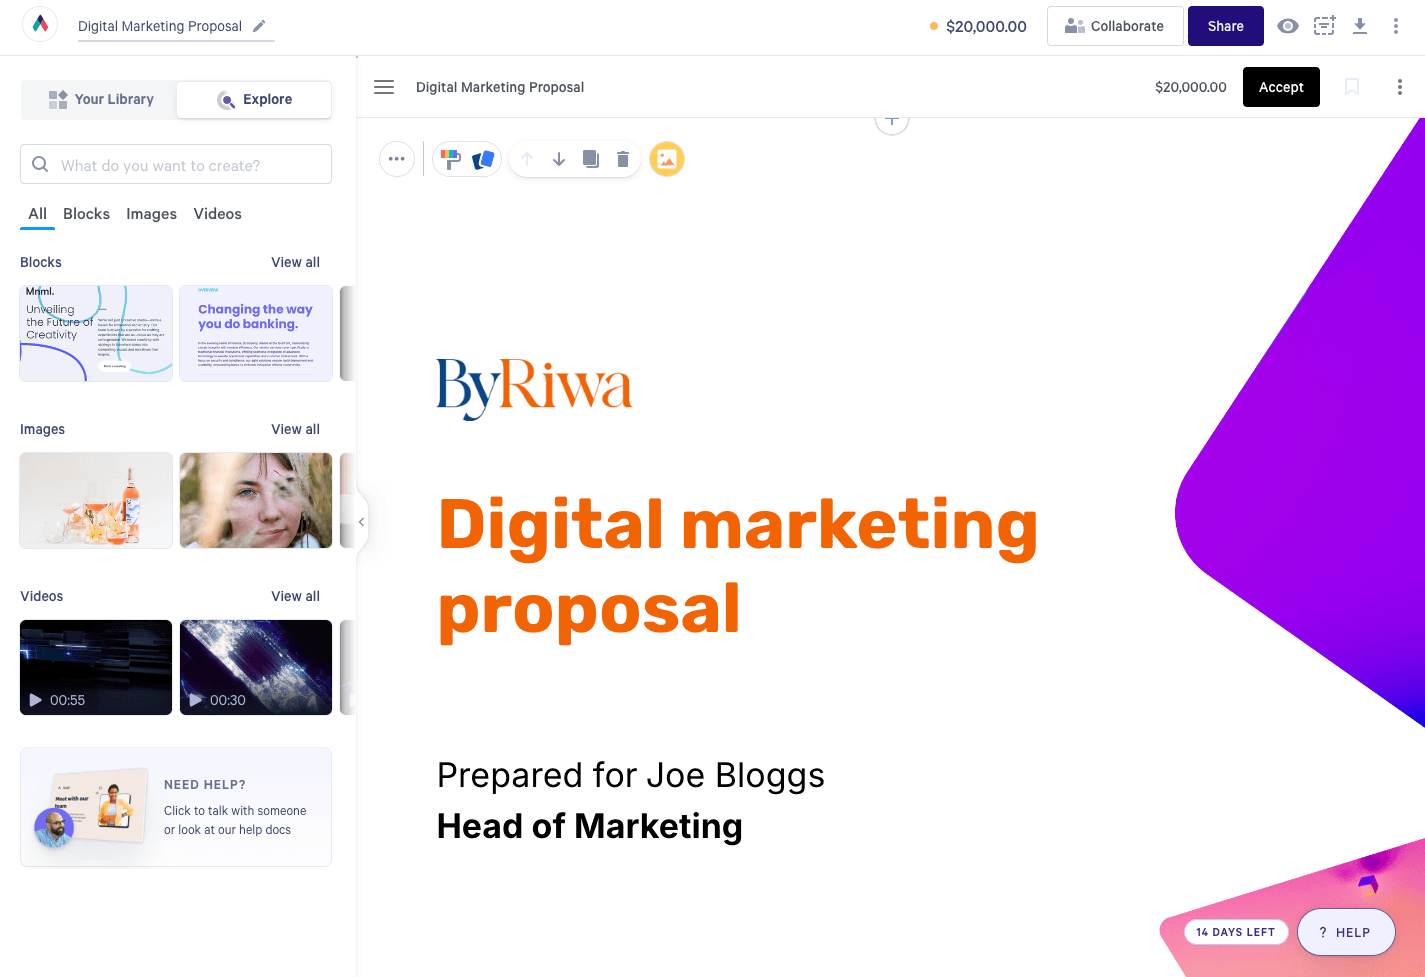Focus the 'What do you want to create?' search
Screen dimensions: 1425x977
pos(176,164)
